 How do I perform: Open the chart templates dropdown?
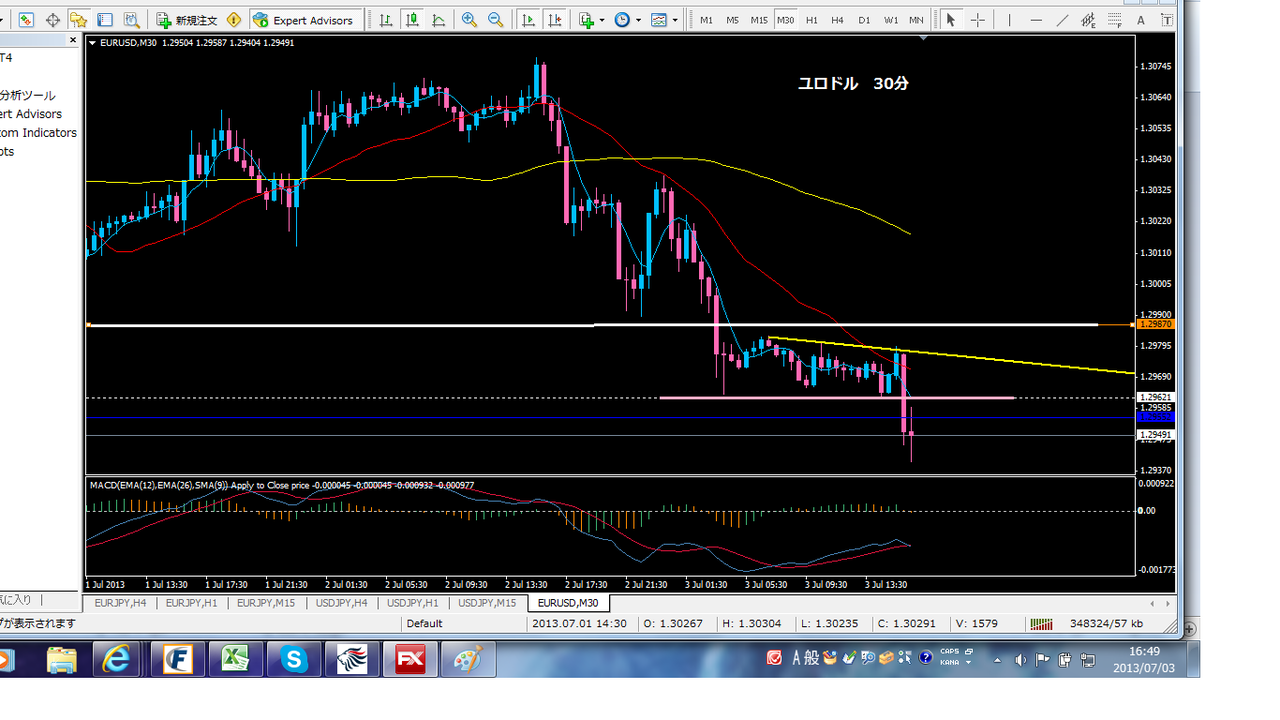663,20
